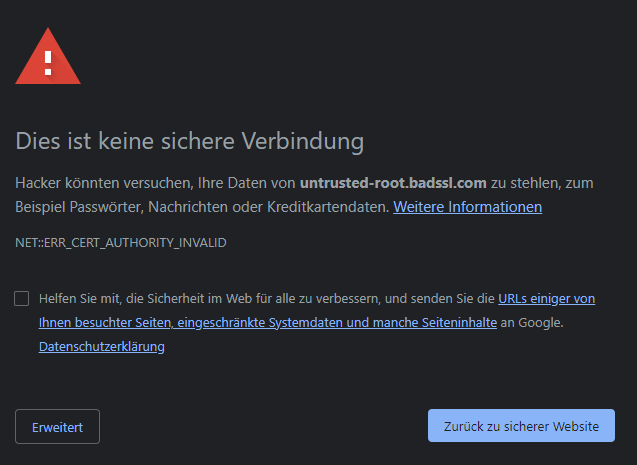The image size is (637, 465).
Task: Click the 'Ihnen besuchter Seiten' link portion
Action: point(105,323)
